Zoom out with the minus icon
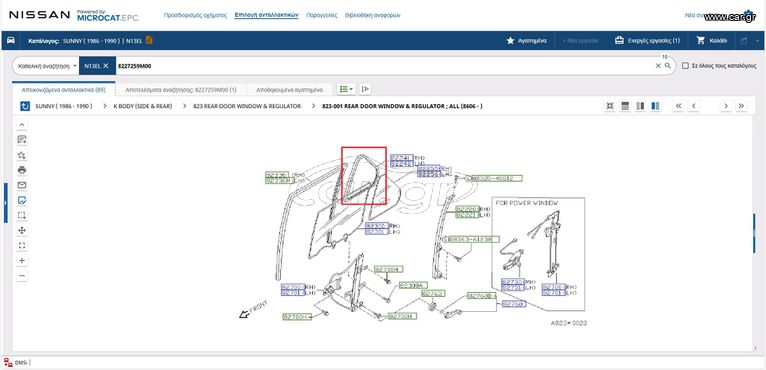The height and width of the screenshot is (370, 766). pos(21,276)
